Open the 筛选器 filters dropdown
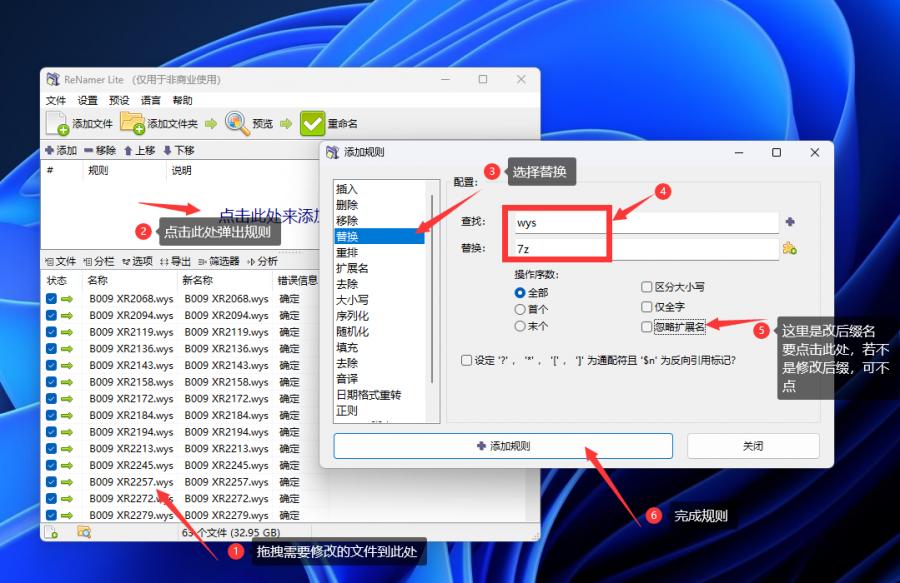Image resolution: width=900 pixels, height=583 pixels. pyautogui.click(x=219, y=261)
